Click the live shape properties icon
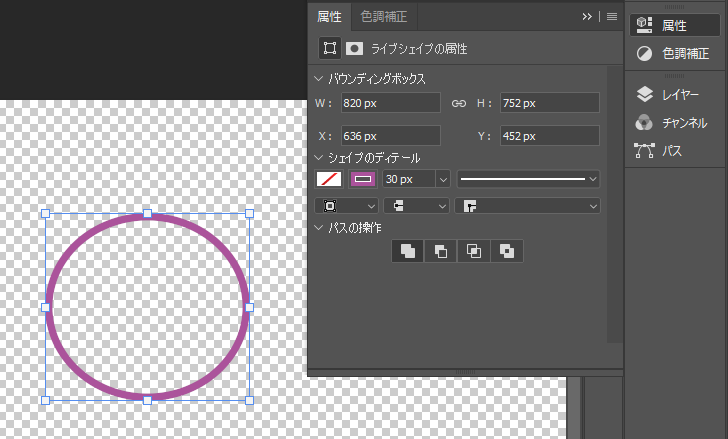Viewport: 728px width, 439px height. click(329, 48)
